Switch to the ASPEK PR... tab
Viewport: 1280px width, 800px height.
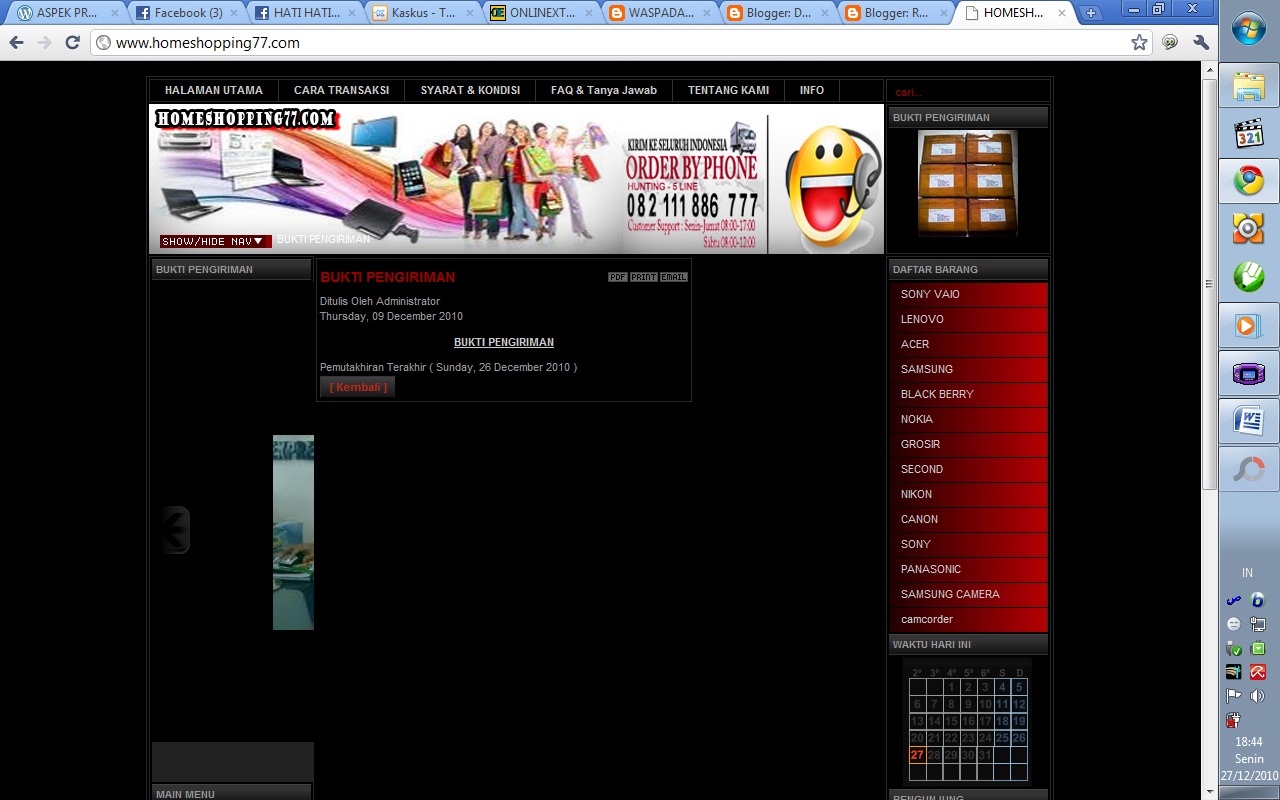coord(66,13)
